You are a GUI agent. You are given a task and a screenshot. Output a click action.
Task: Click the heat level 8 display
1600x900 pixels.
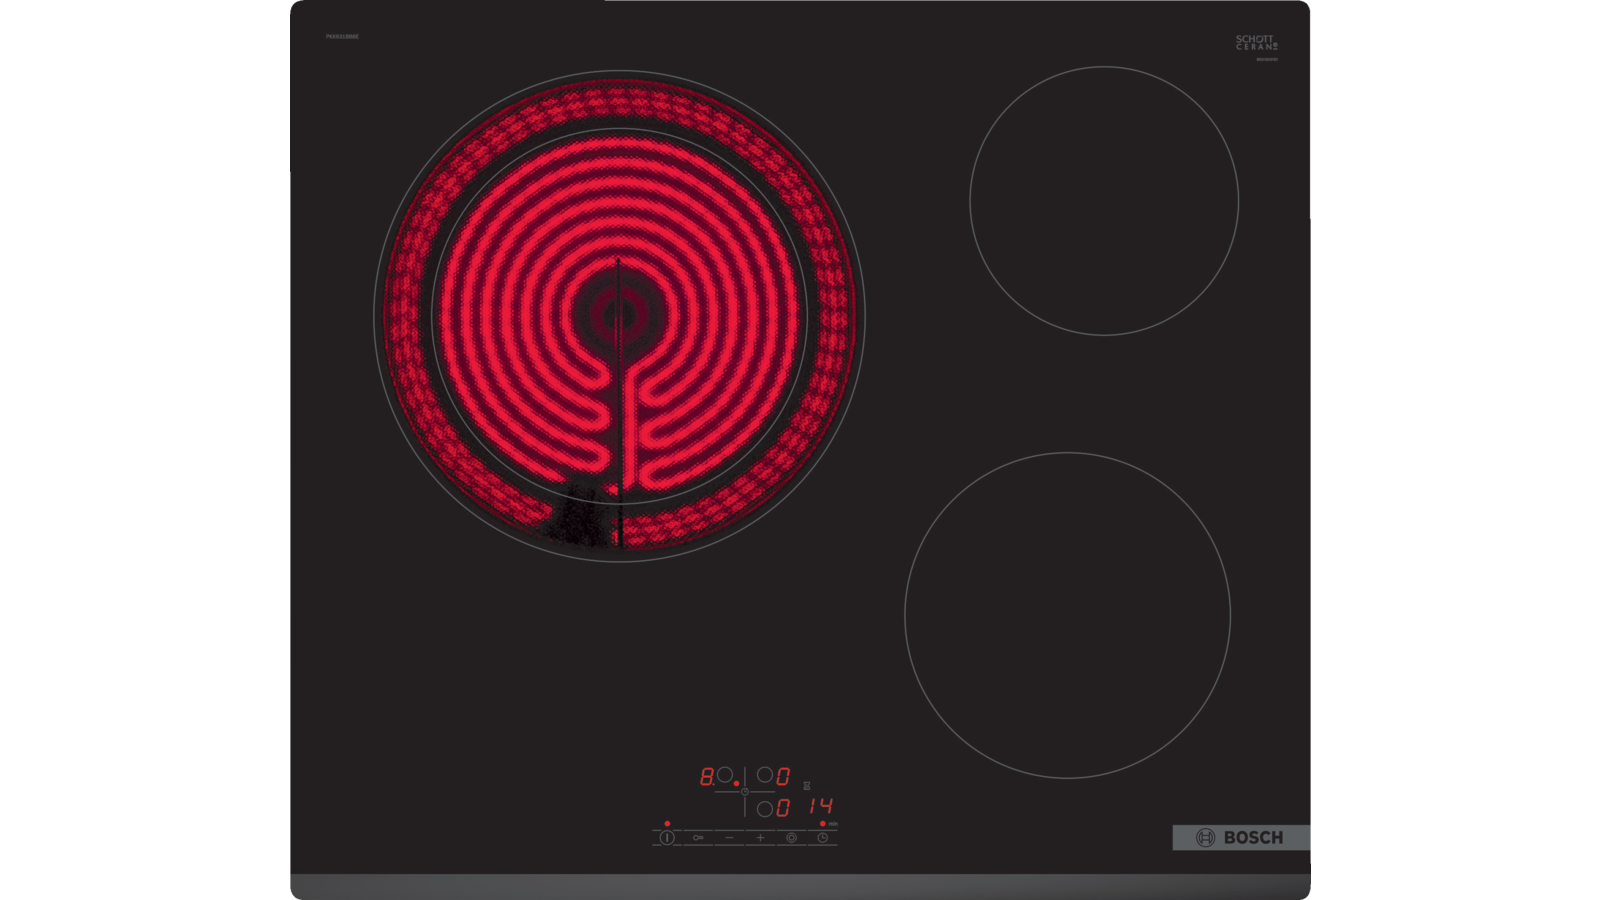[706, 776]
